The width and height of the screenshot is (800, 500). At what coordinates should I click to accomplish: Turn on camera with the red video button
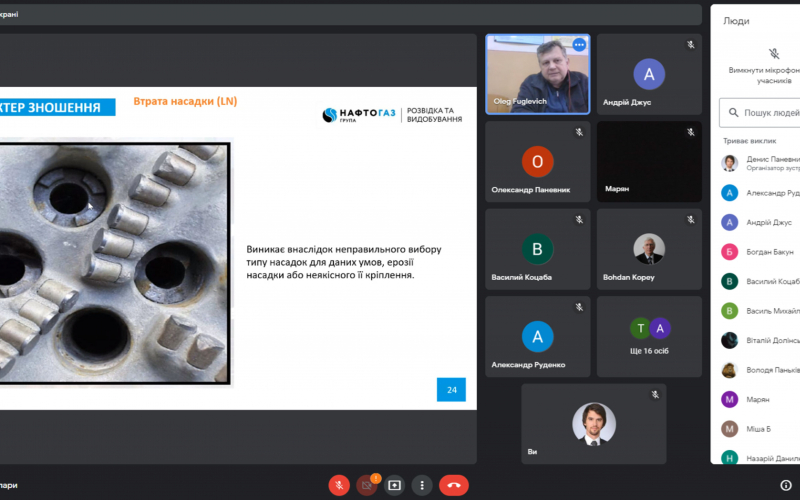366,485
